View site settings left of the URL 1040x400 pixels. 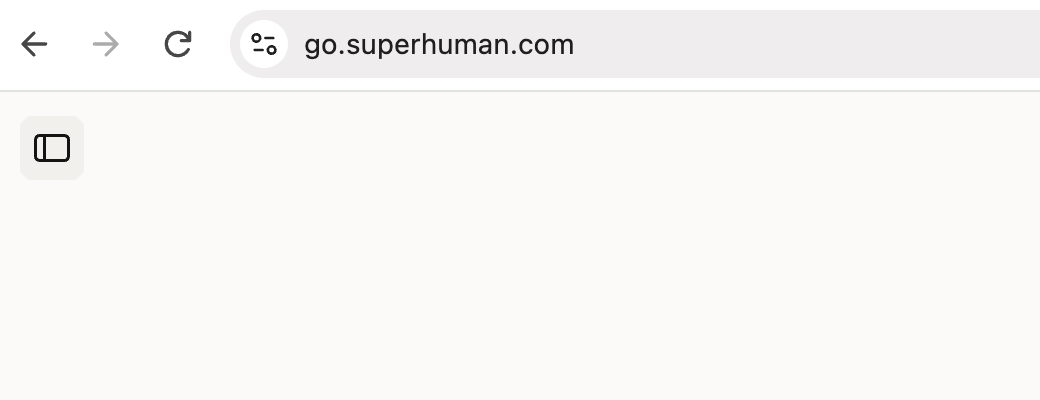coord(263,44)
